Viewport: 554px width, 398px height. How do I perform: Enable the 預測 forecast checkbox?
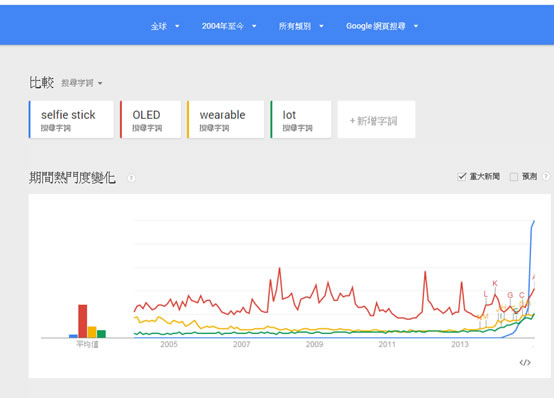click(514, 176)
